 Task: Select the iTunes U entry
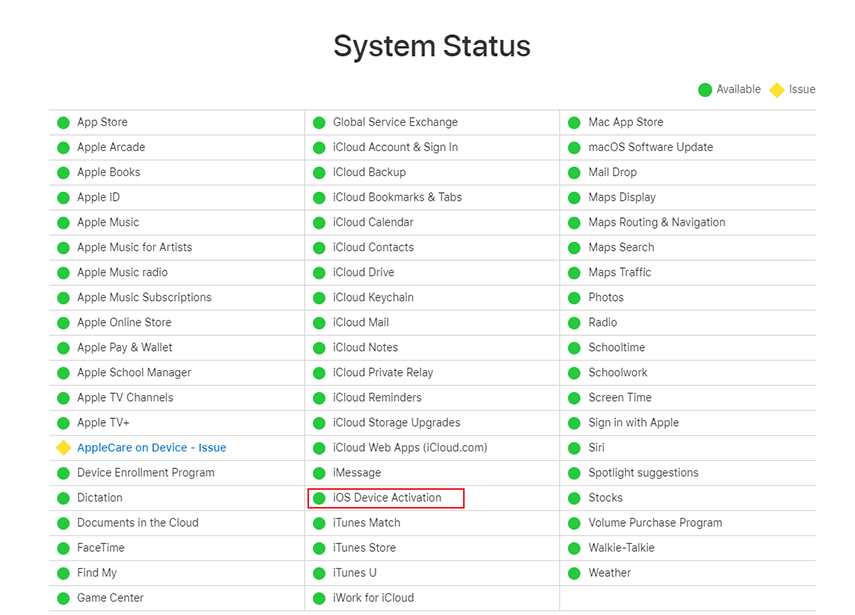click(x=354, y=573)
